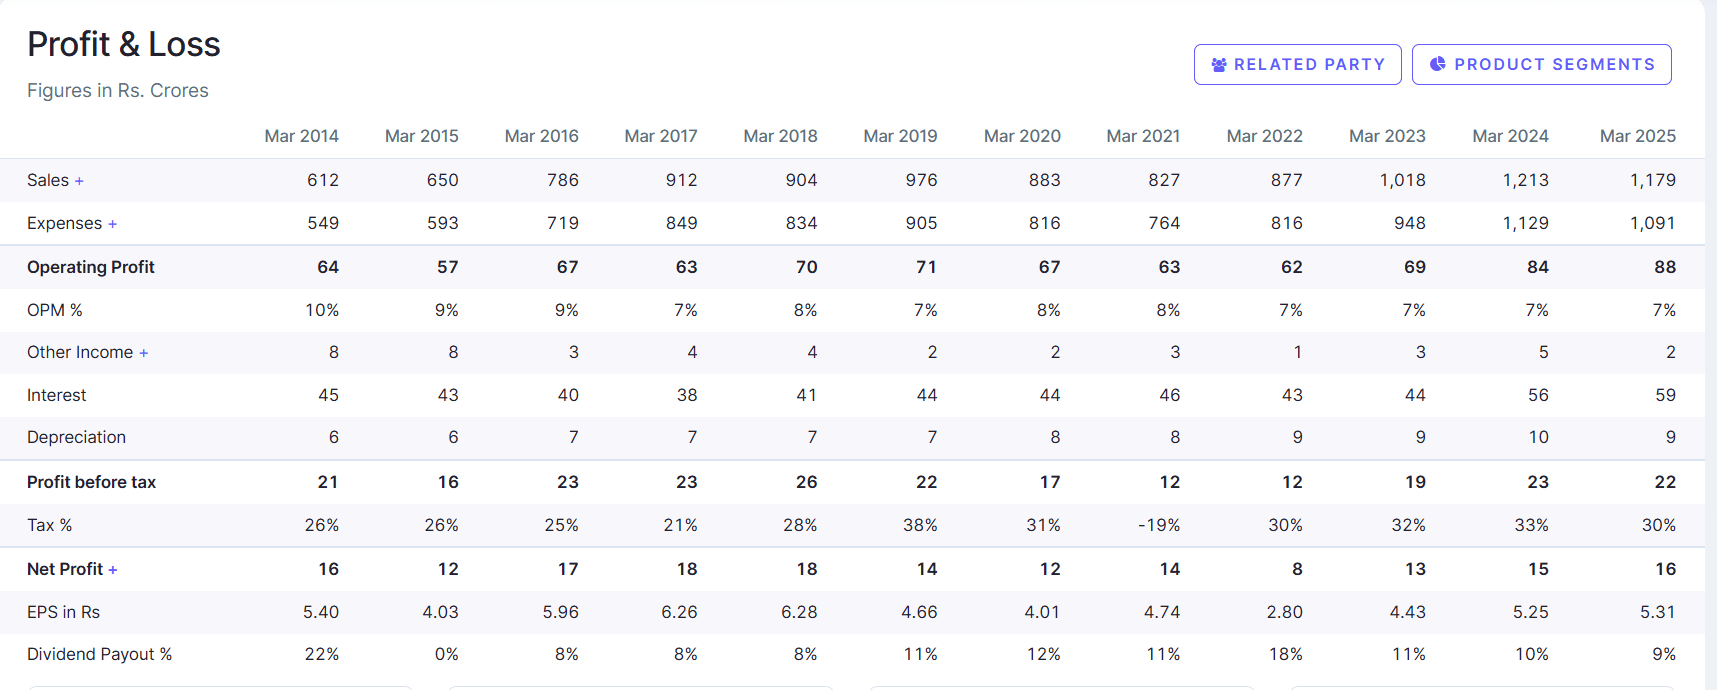Click the pie chart icon on Product Segments button
Image resolution: width=1717 pixels, height=690 pixels.
[1438, 64]
